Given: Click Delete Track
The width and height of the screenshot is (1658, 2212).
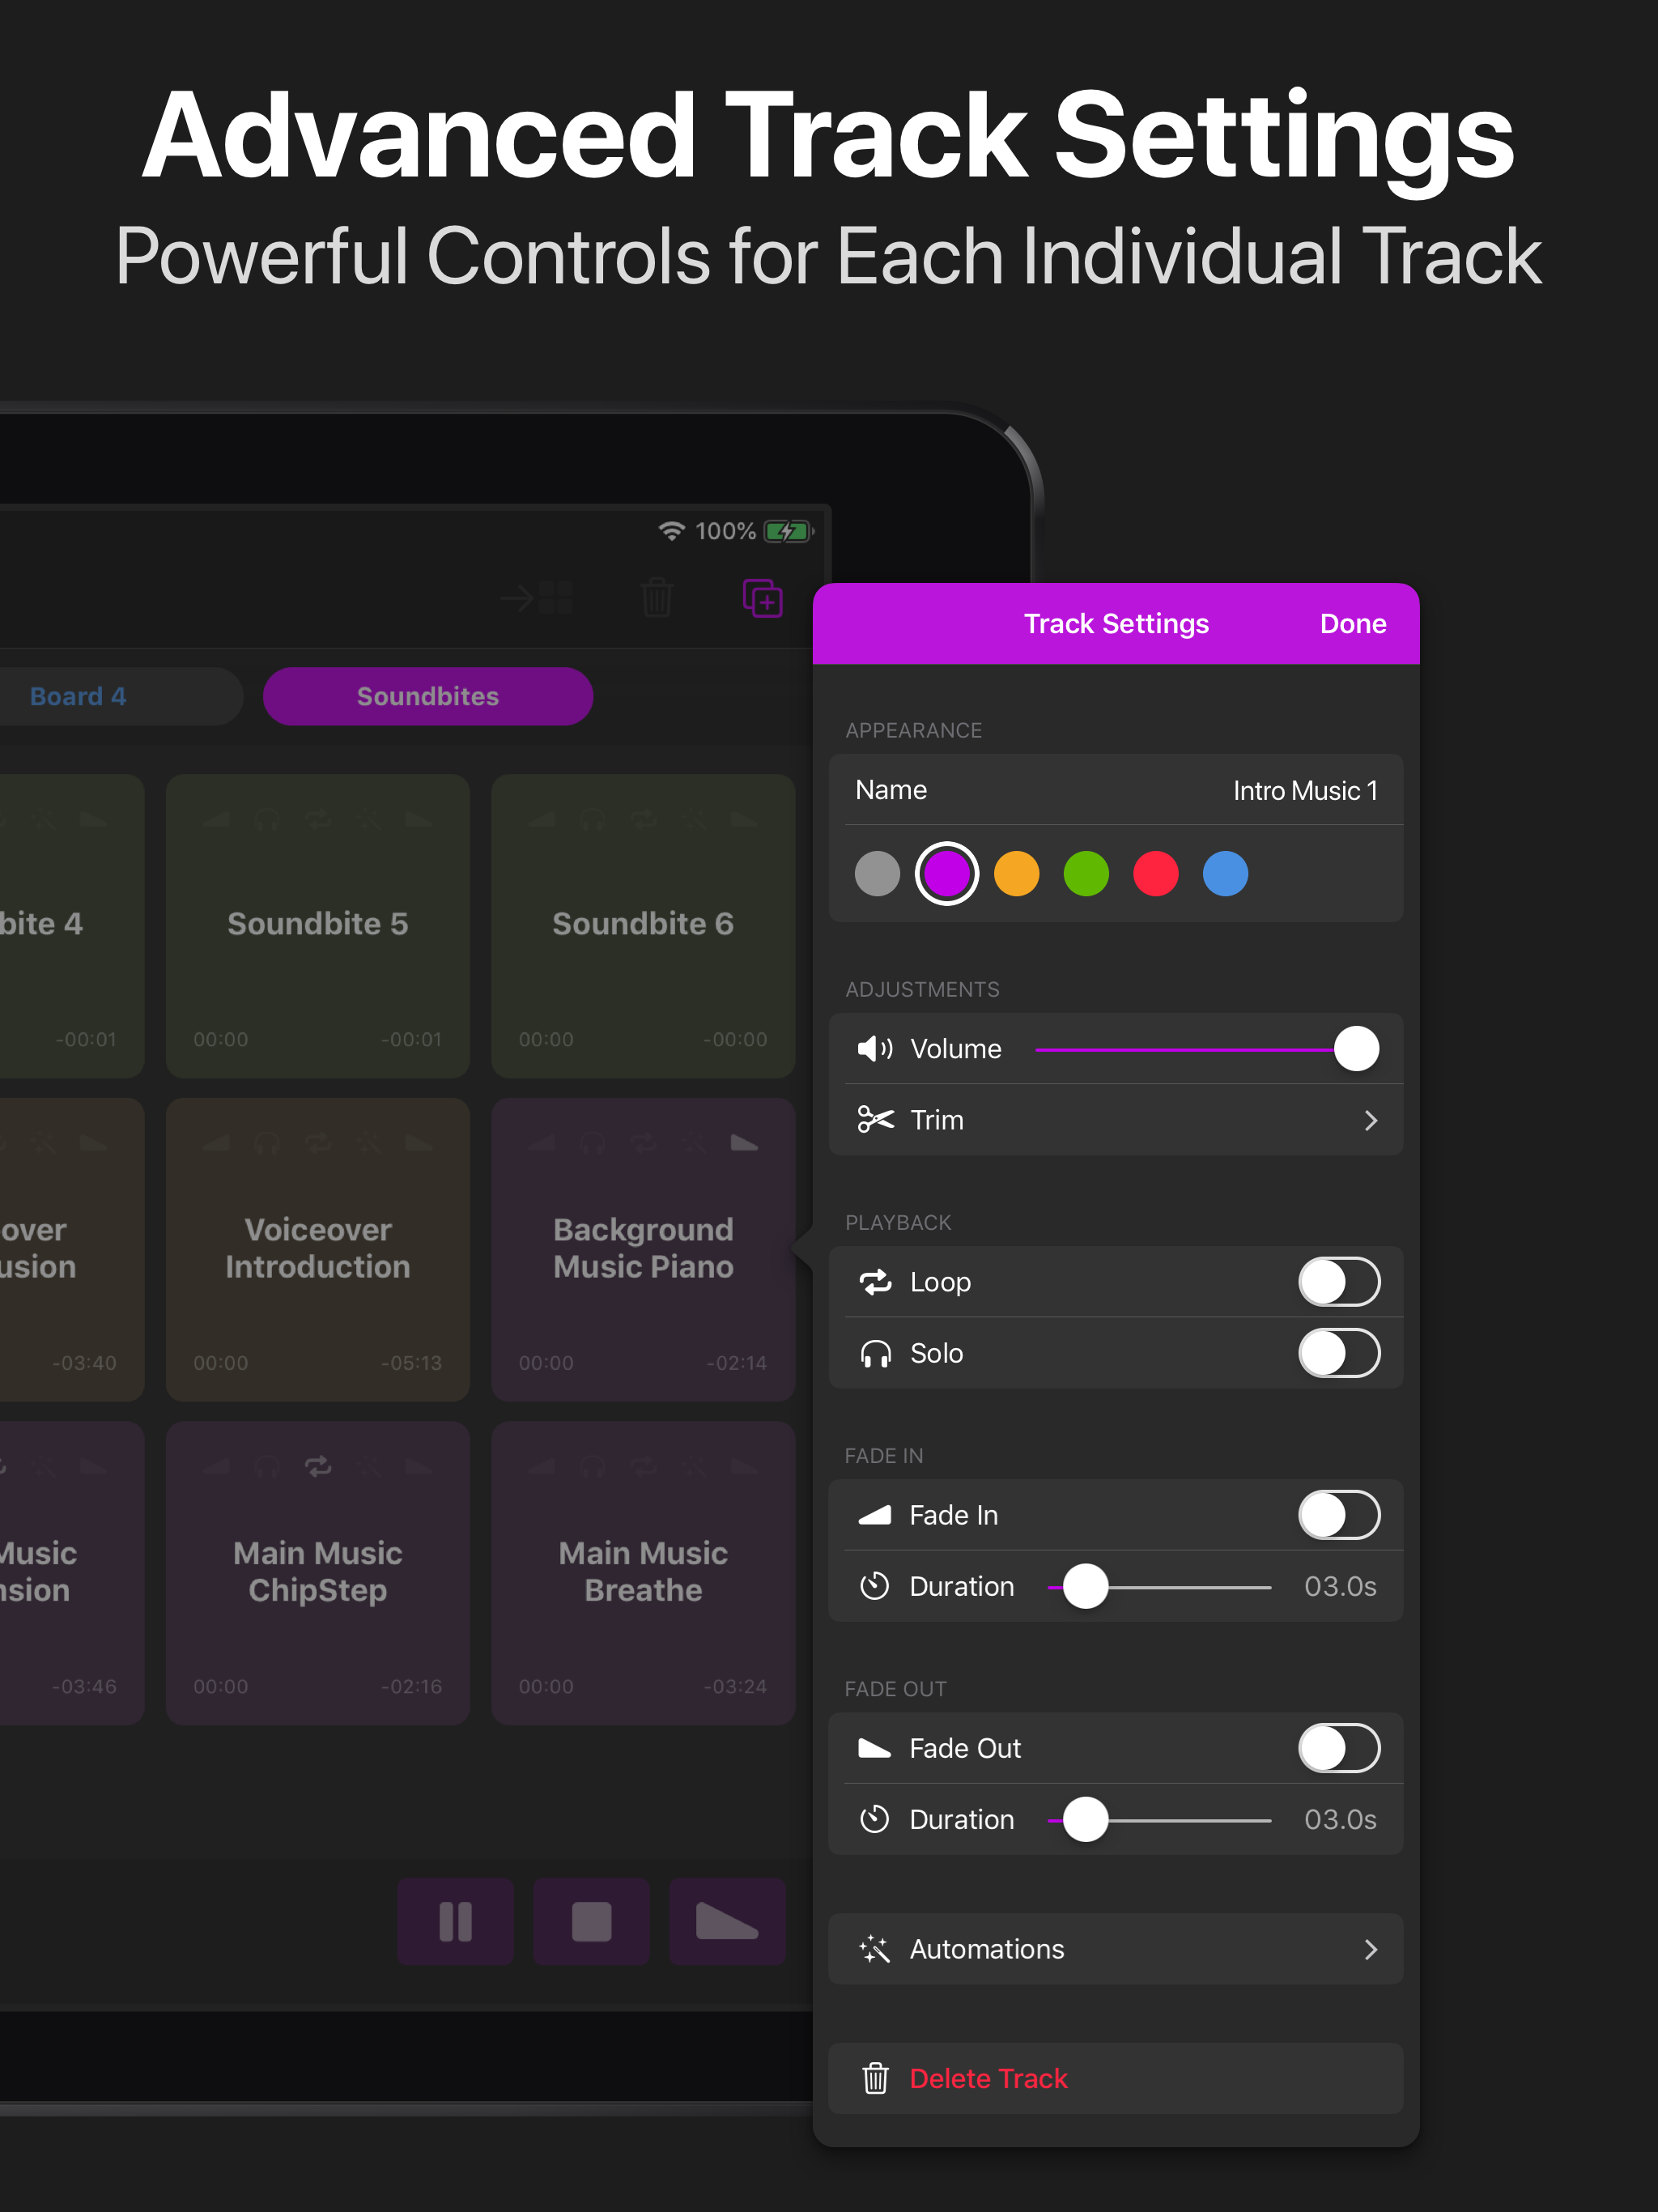Looking at the screenshot, I should [988, 2078].
